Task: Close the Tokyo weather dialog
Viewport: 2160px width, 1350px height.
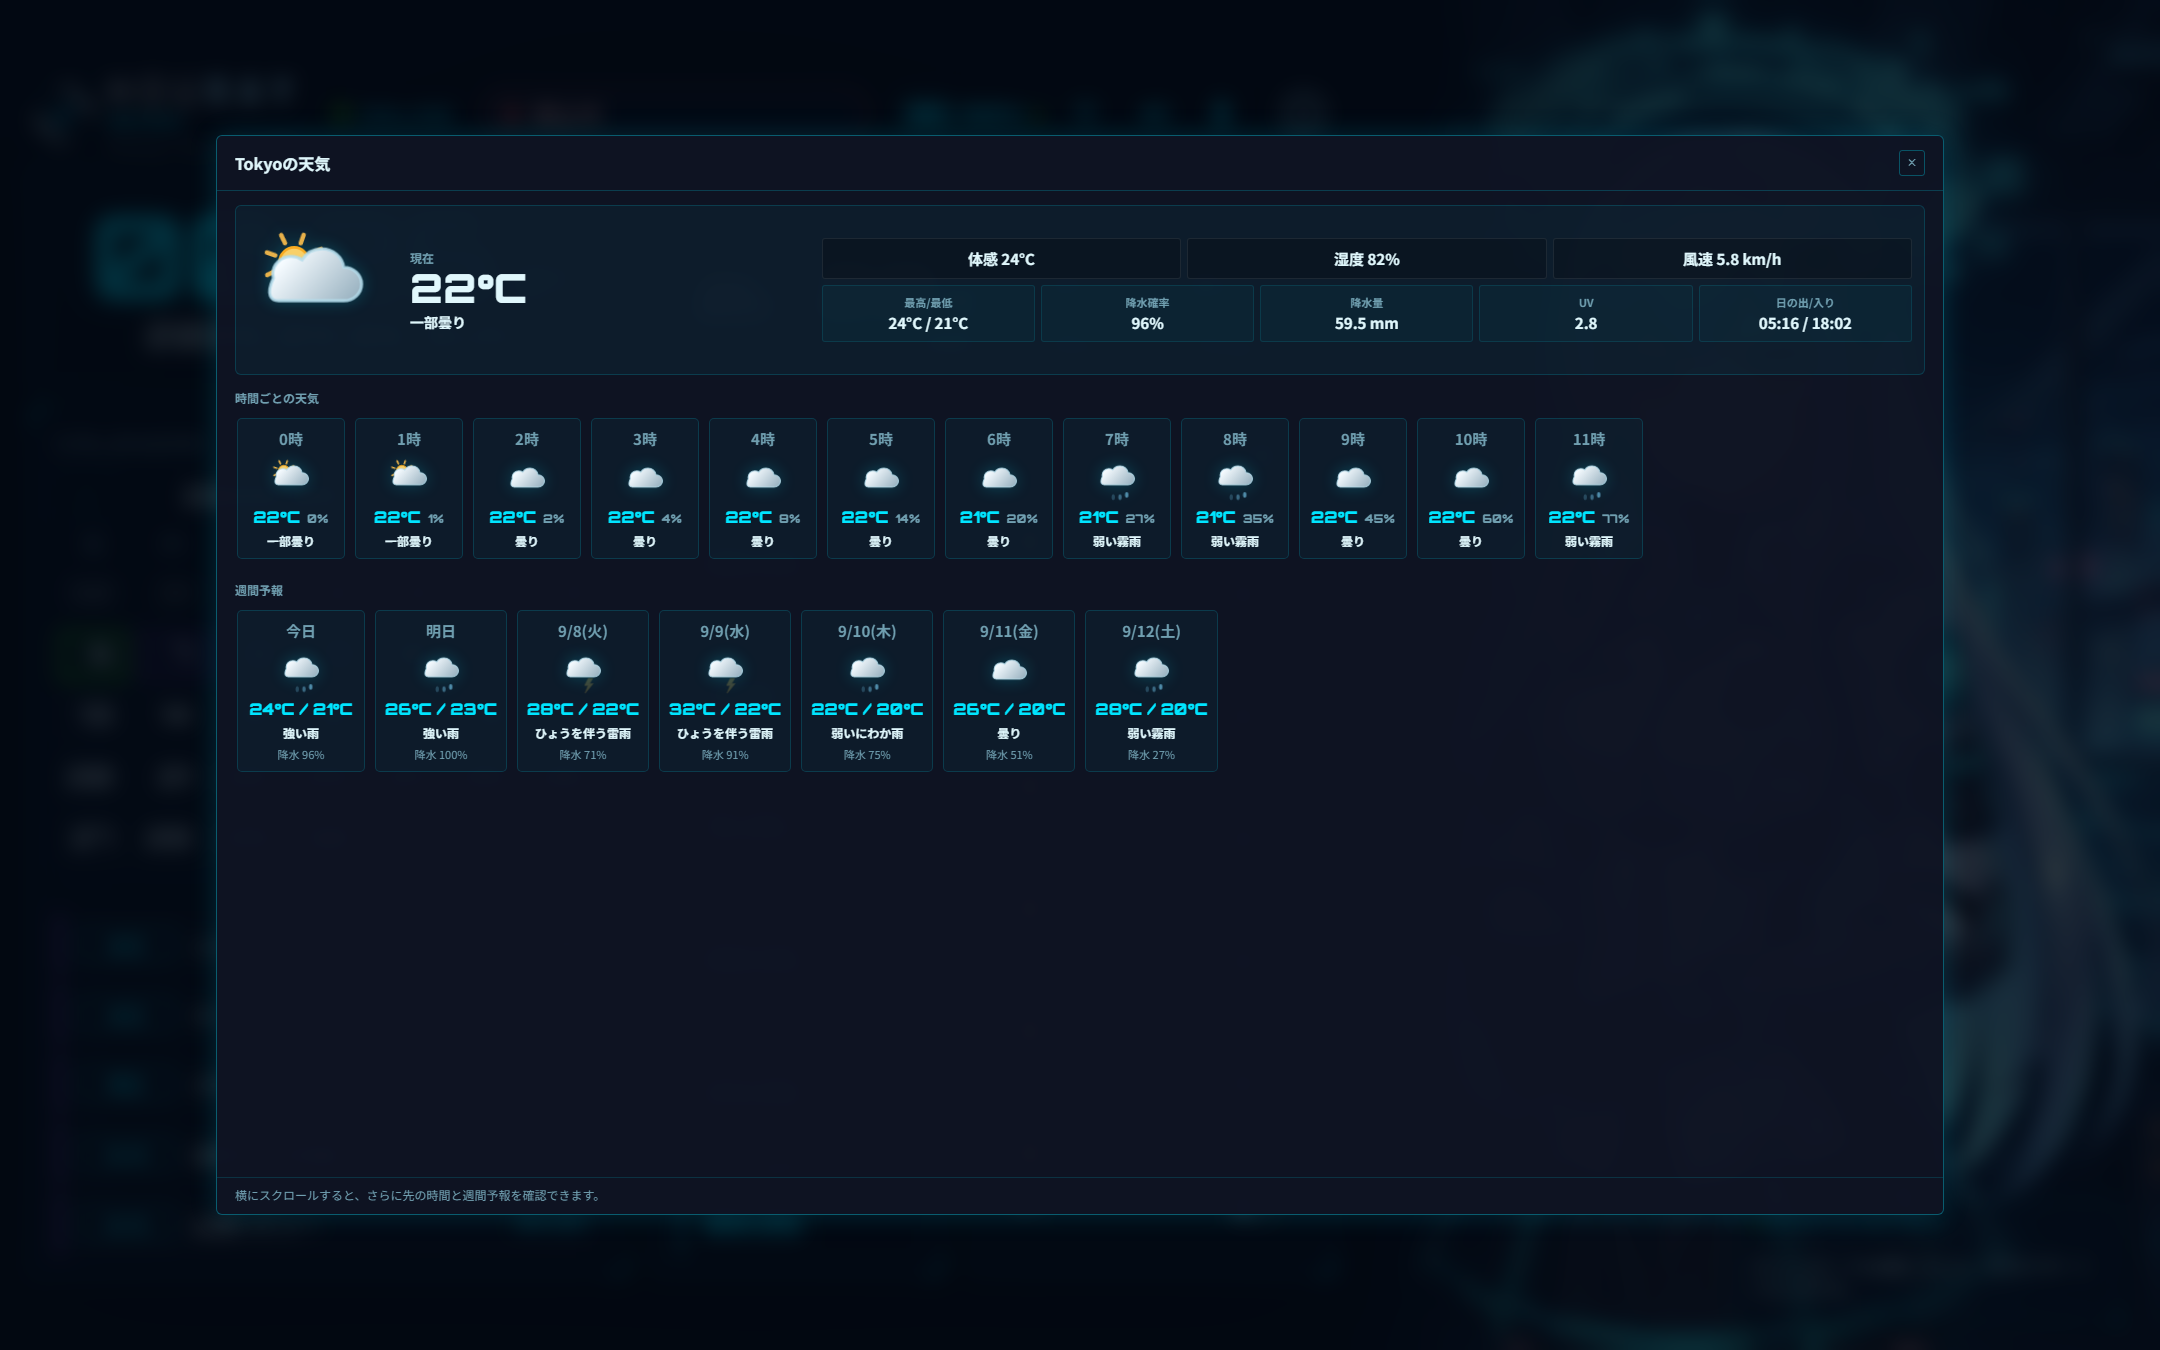Action: [x=1911, y=163]
